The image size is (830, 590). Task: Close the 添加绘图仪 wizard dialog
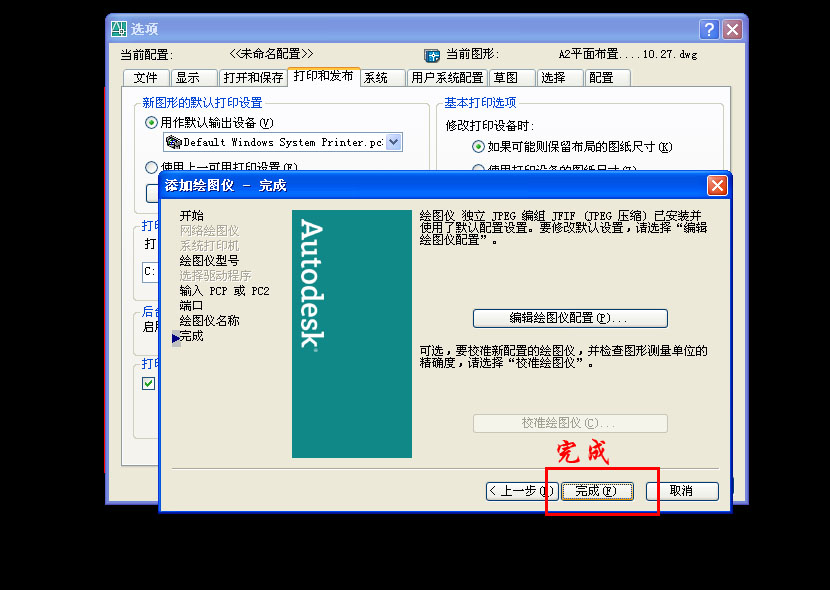tap(717, 185)
